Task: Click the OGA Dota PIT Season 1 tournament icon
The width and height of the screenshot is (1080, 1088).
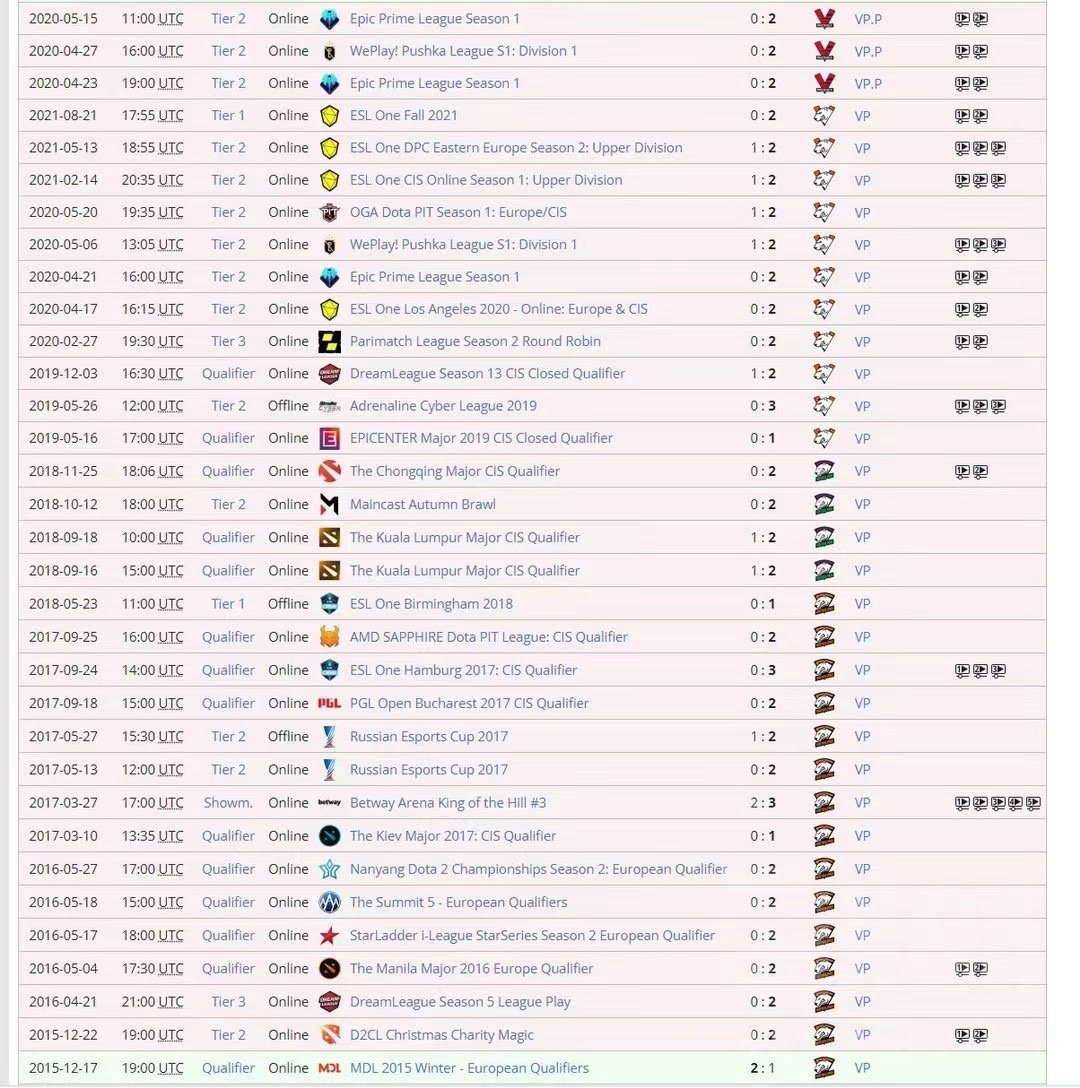Action: 331,212
